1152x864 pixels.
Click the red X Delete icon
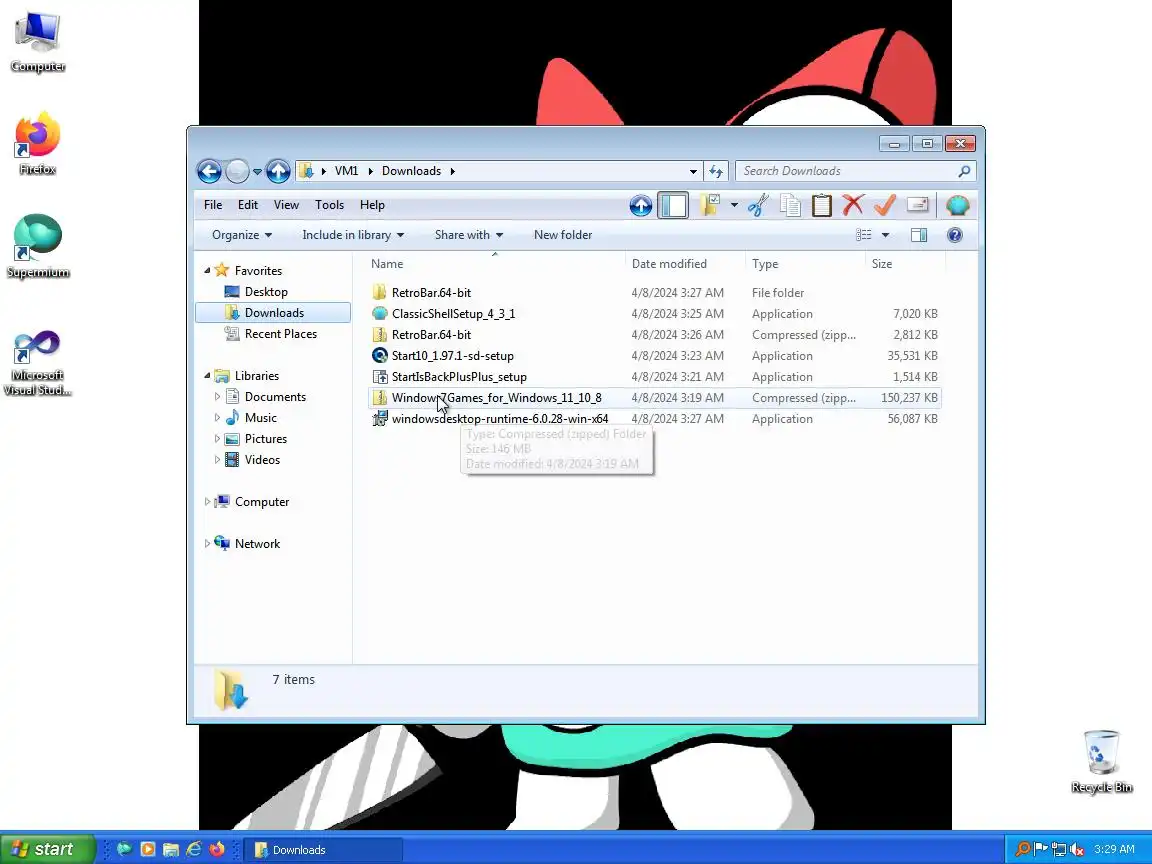[853, 205]
